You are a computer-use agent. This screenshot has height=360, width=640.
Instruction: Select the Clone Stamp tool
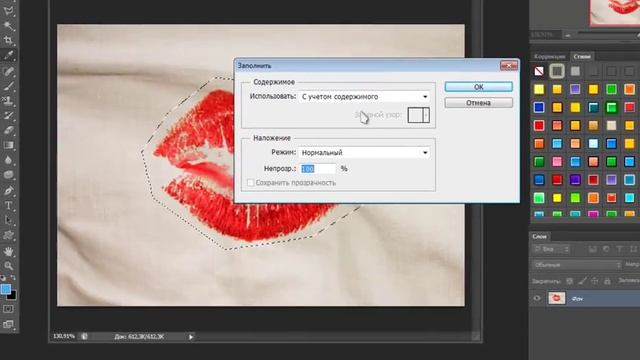(8, 100)
